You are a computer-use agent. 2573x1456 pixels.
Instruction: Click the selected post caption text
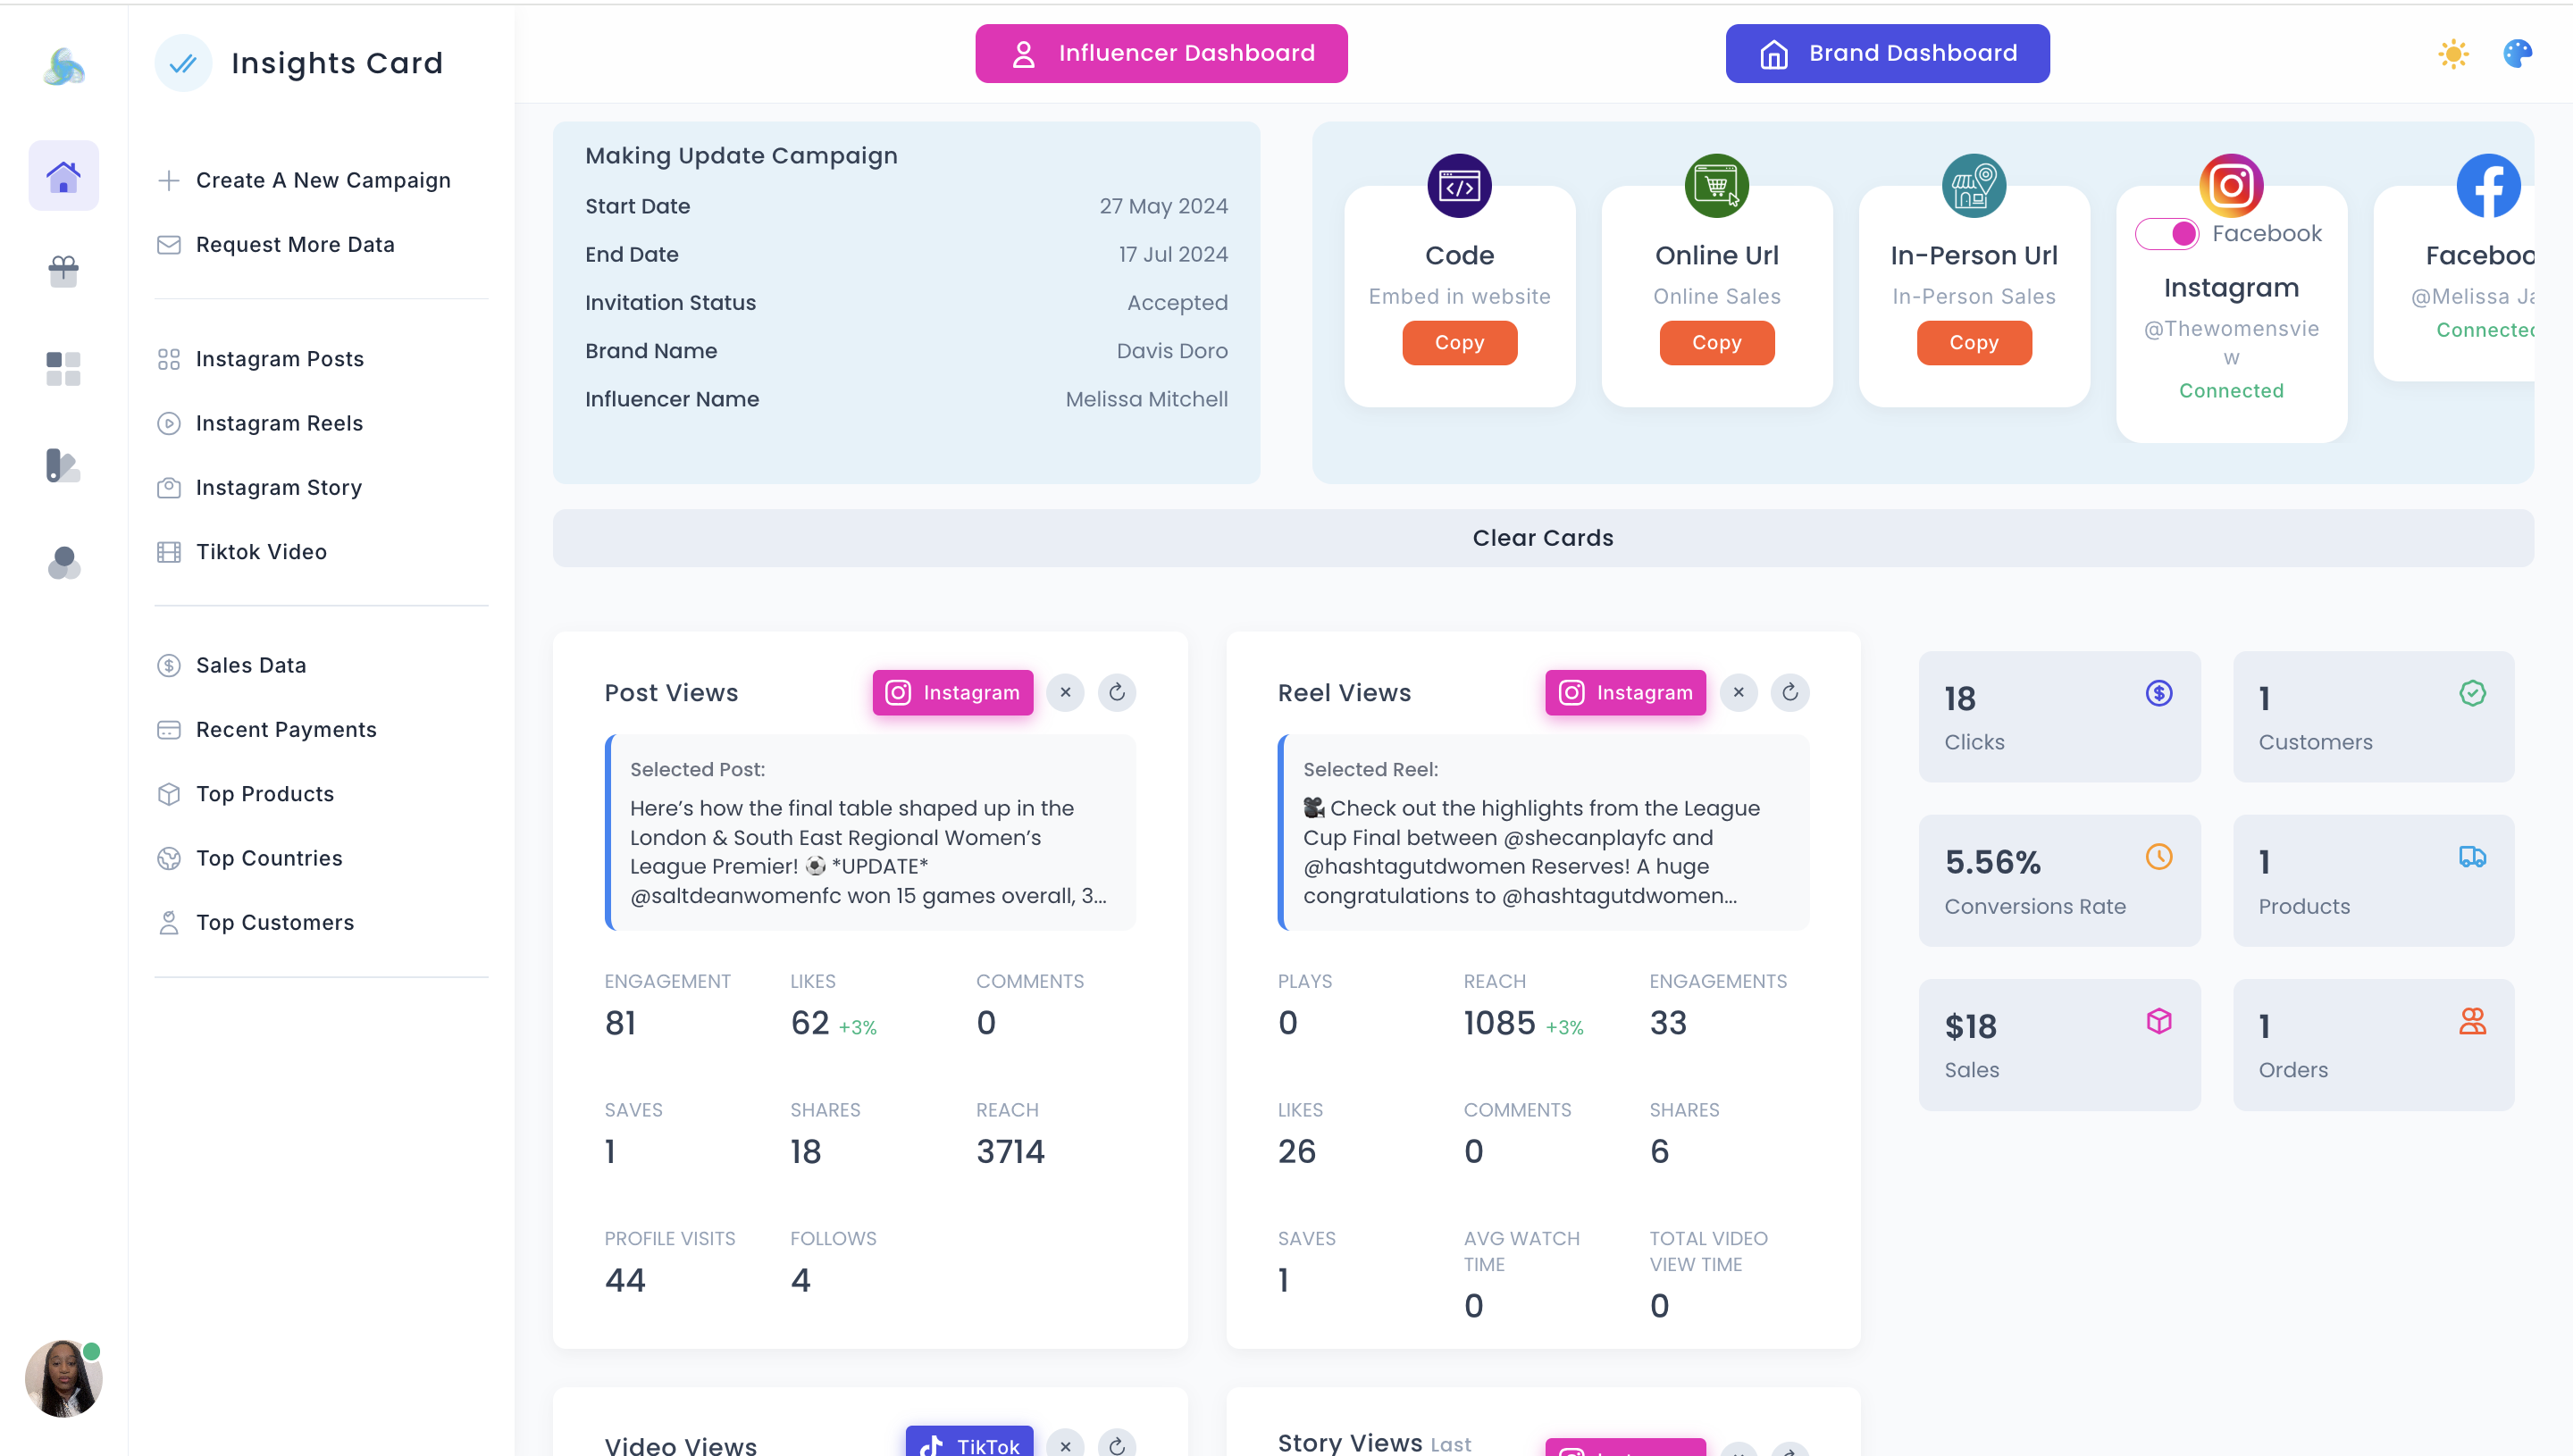[868, 852]
